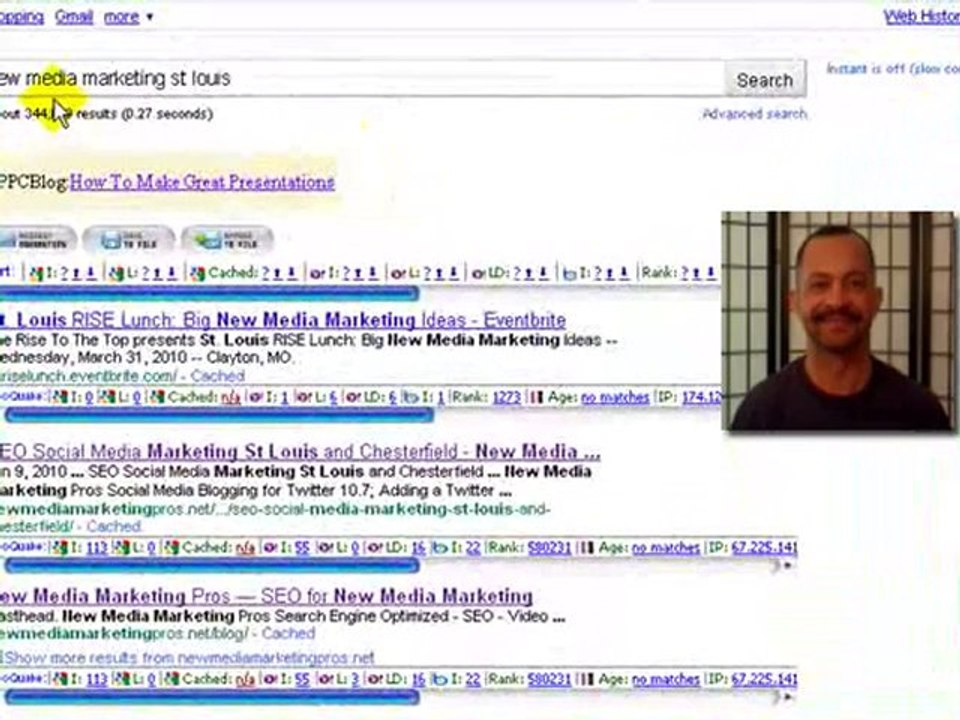Click the Request parameters toolbar button
This screenshot has height=720, width=960.
click(x=37, y=239)
